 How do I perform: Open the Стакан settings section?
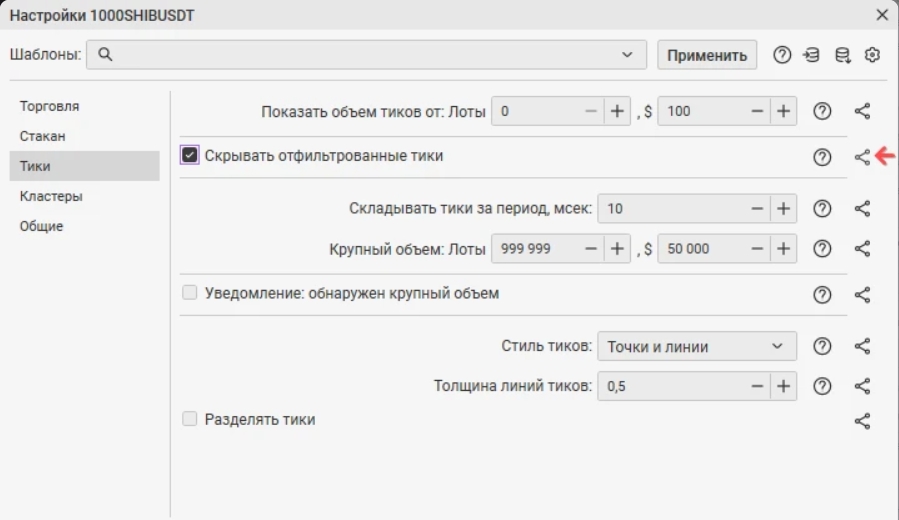pyautogui.click(x=84, y=136)
